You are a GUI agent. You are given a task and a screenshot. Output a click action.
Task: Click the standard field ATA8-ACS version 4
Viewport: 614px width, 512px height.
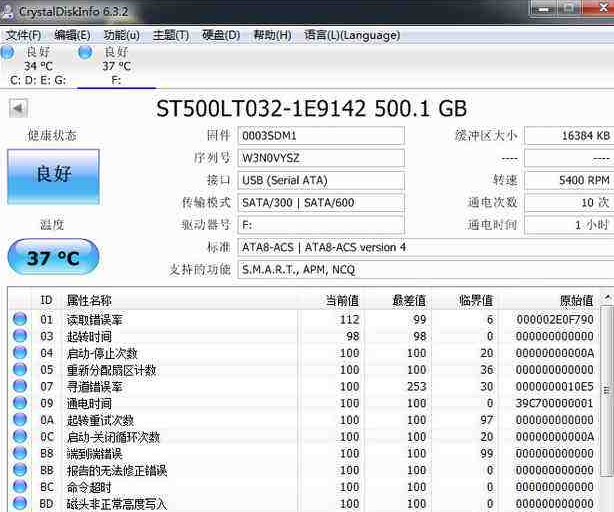426,247
